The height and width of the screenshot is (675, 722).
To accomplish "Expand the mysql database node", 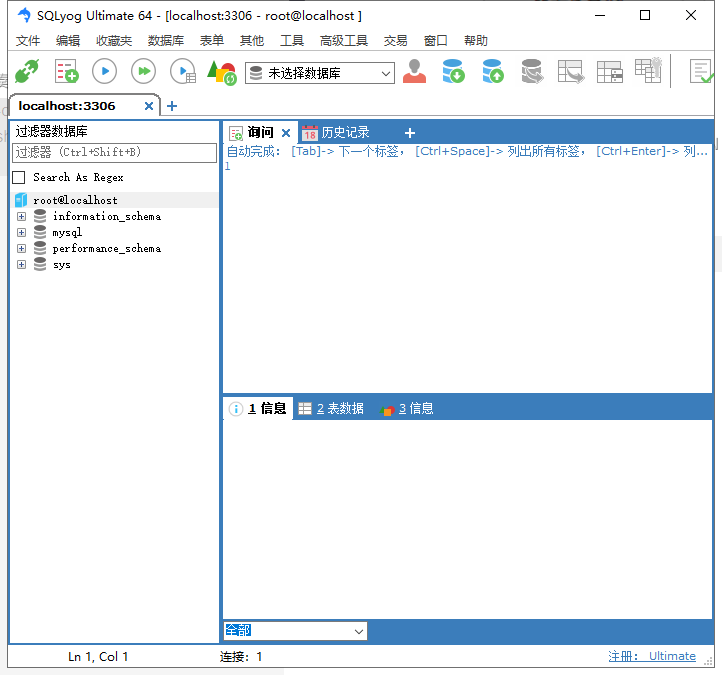I will click(x=21, y=232).
